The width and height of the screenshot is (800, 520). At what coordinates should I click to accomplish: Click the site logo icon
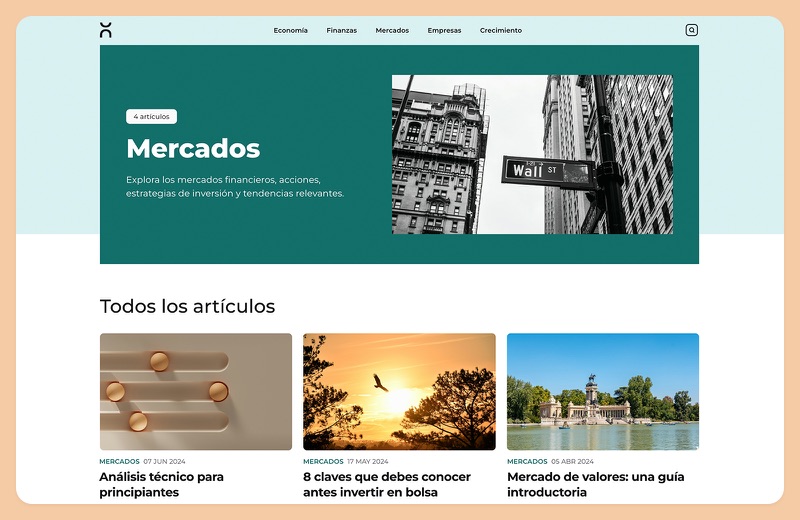106,30
